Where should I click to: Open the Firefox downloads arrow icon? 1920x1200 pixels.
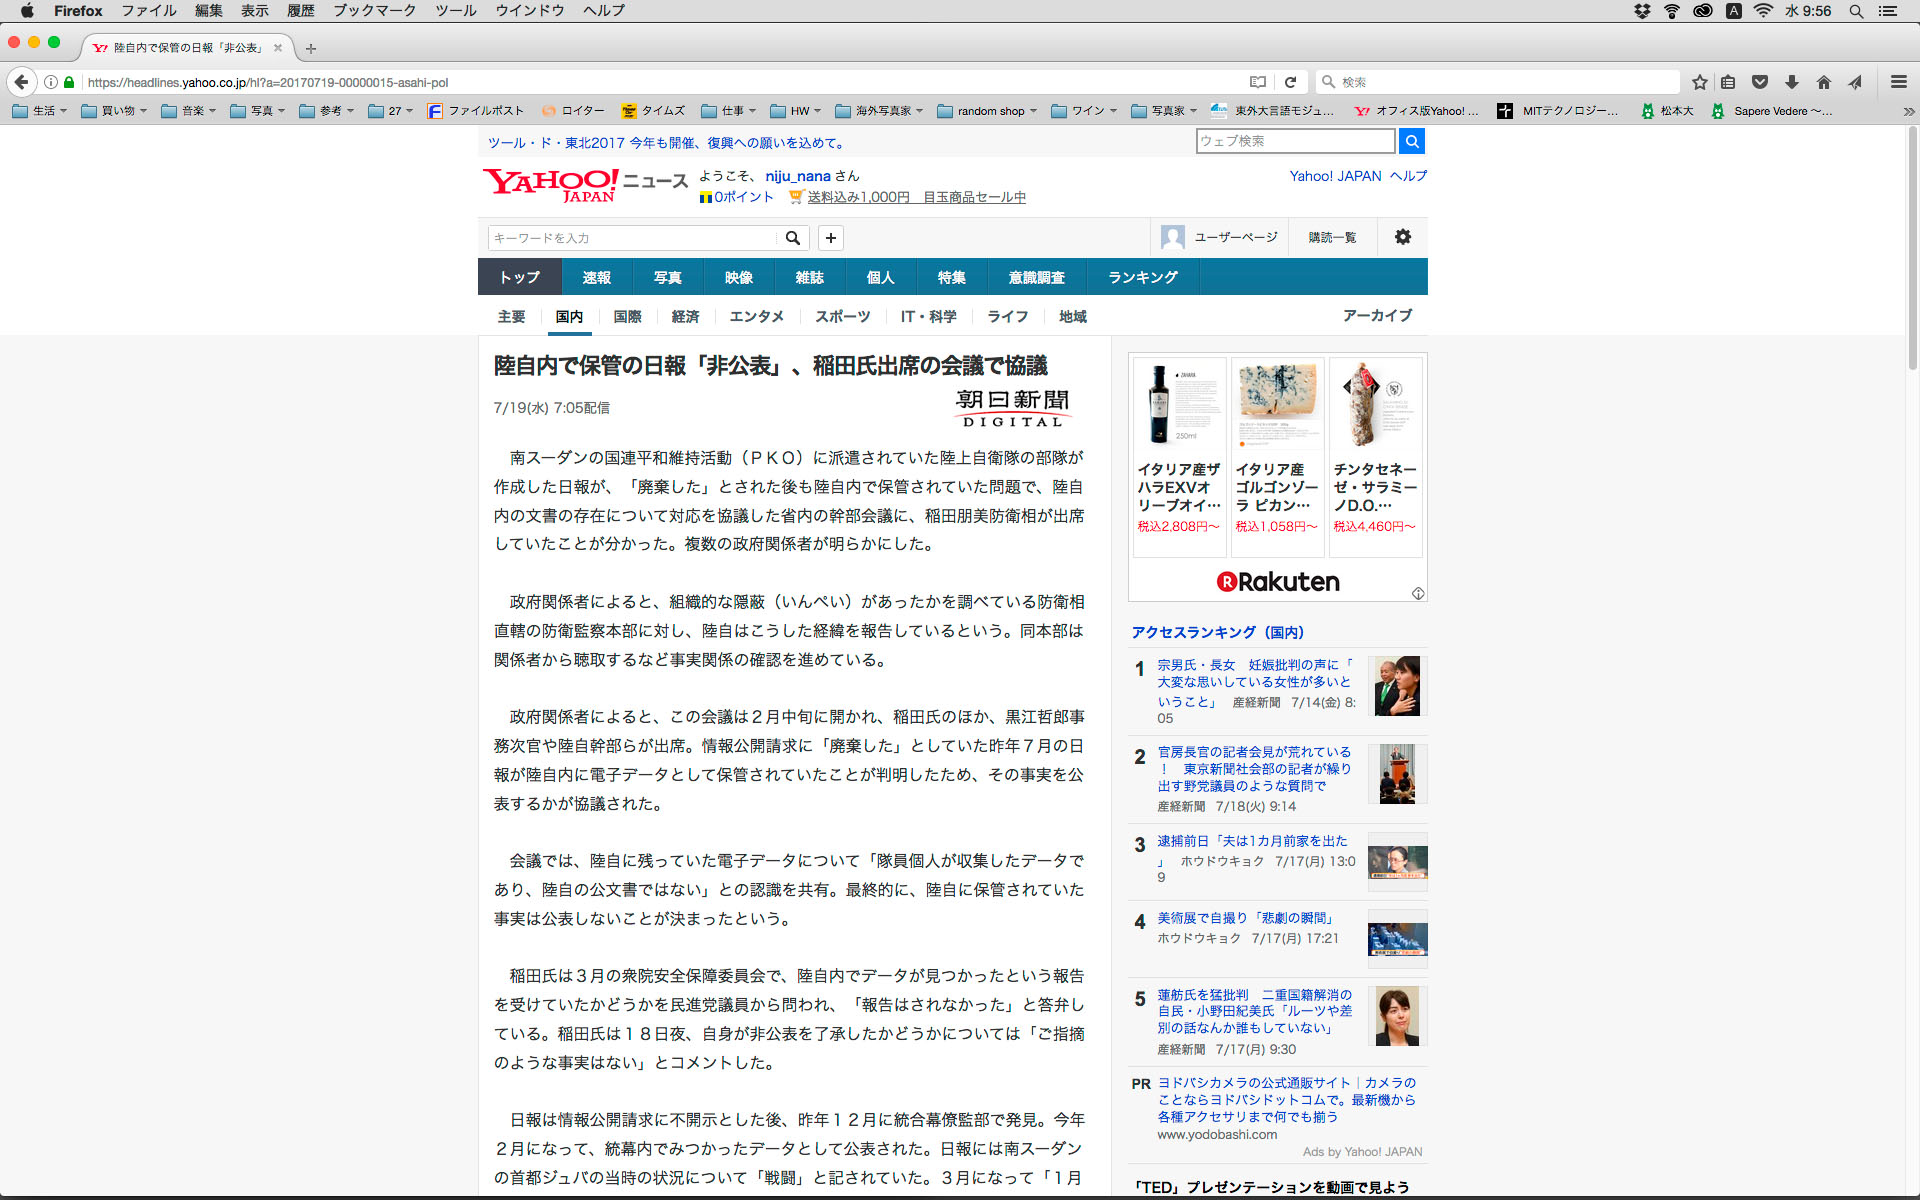(x=1792, y=82)
